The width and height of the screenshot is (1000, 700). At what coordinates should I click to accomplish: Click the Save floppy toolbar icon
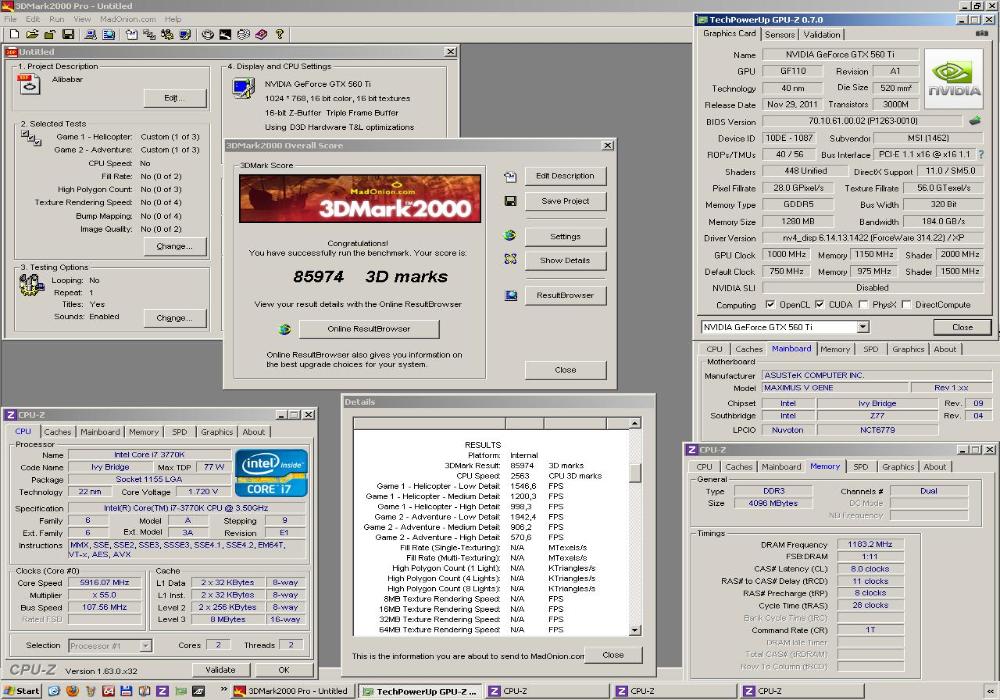tap(68, 34)
